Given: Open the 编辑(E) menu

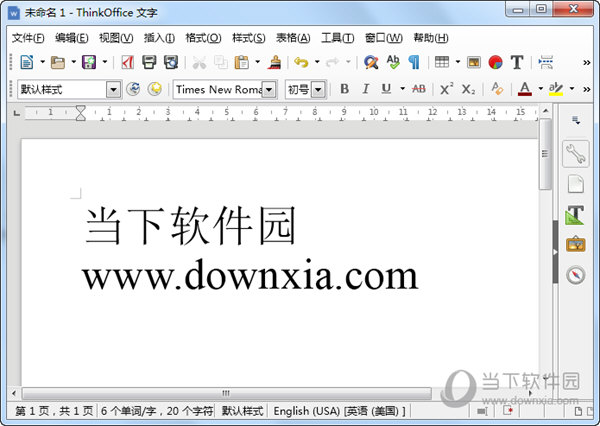Looking at the screenshot, I should pyautogui.click(x=72, y=38).
